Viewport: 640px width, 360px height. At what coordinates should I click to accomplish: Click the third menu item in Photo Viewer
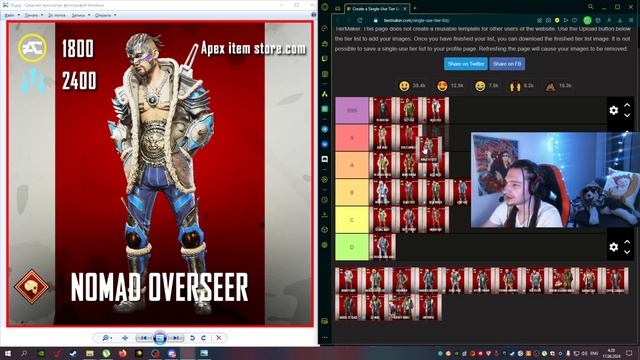[57, 15]
